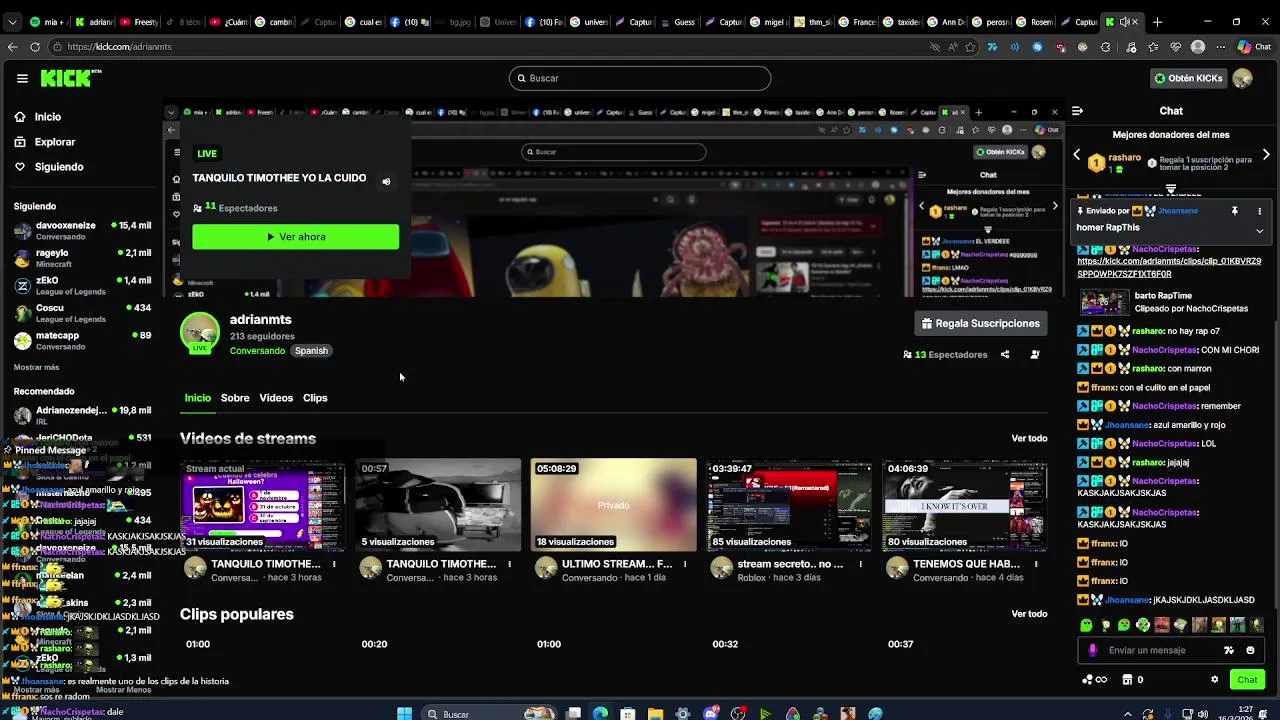The height and width of the screenshot is (720, 1280).
Task: Open the hamburger sidebar menu
Action: pos(22,78)
